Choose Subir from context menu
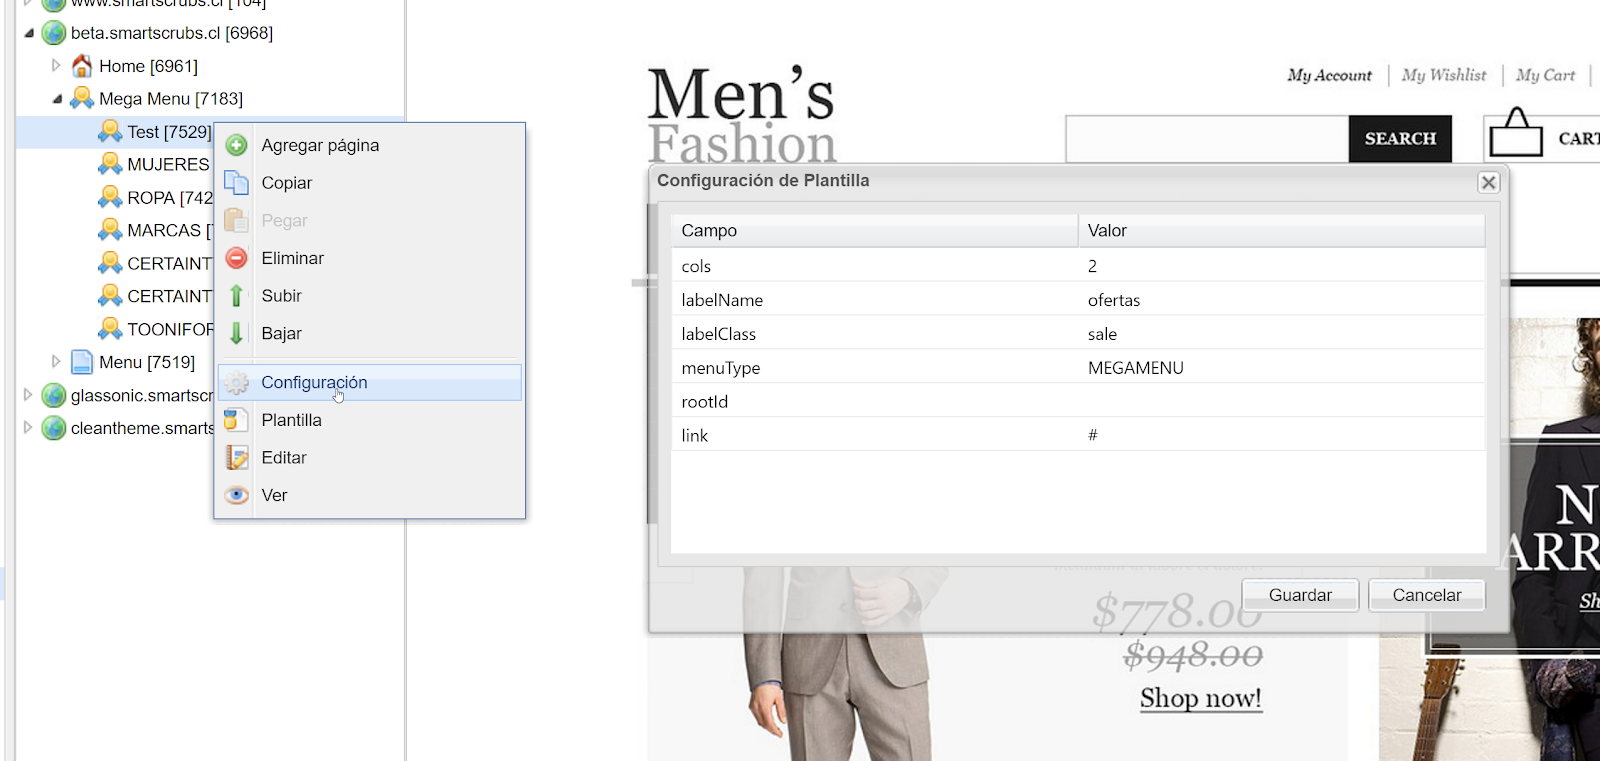 pyautogui.click(x=370, y=296)
